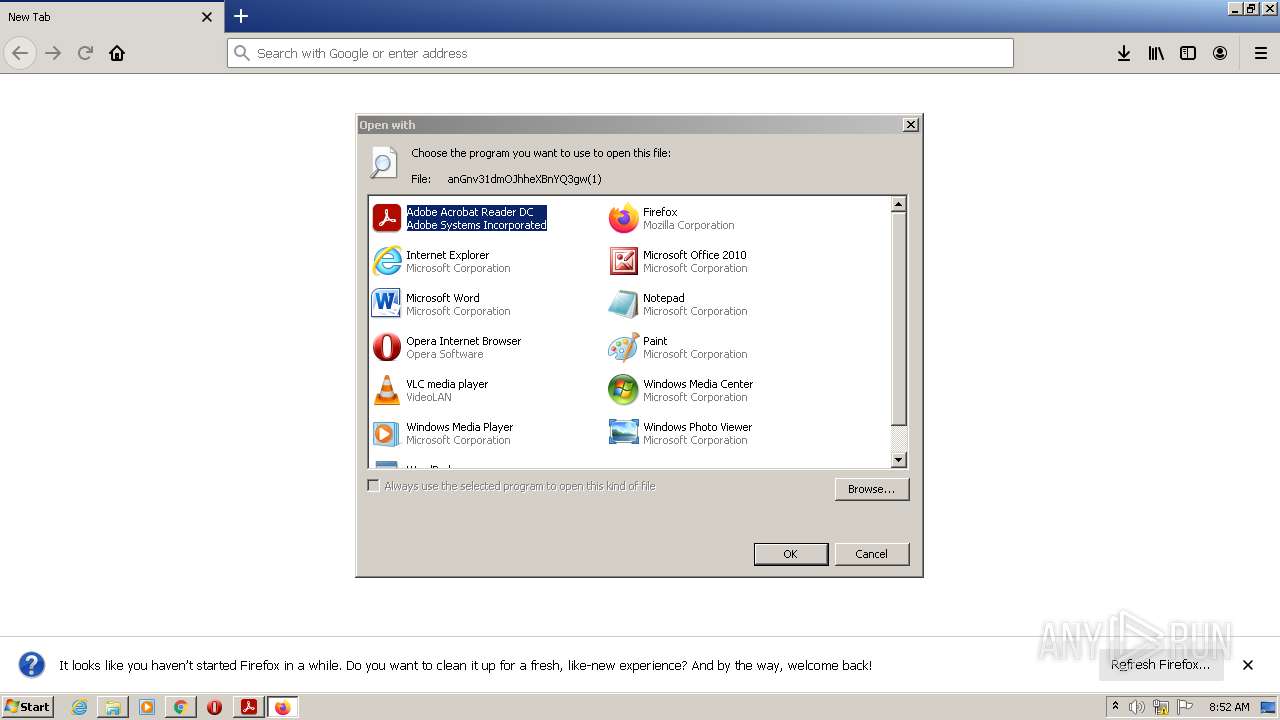1280x720 pixels.
Task: Select the Internet Explorer icon in the list
Action: pos(386,261)
